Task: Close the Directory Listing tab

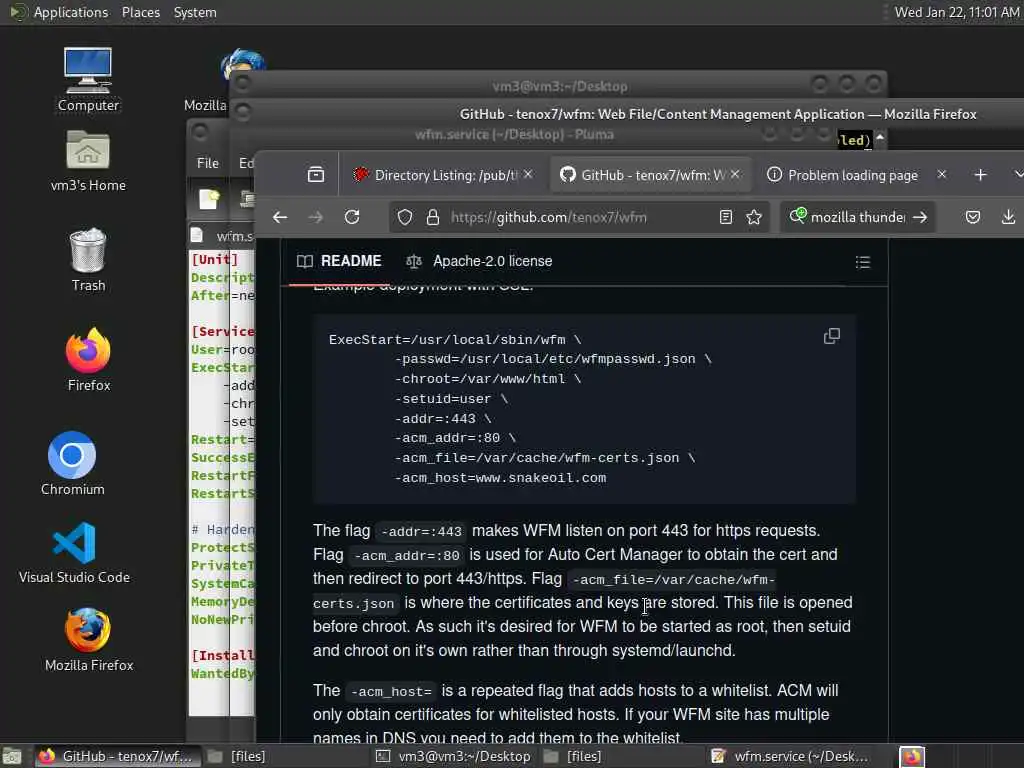Action: [528, 174]
